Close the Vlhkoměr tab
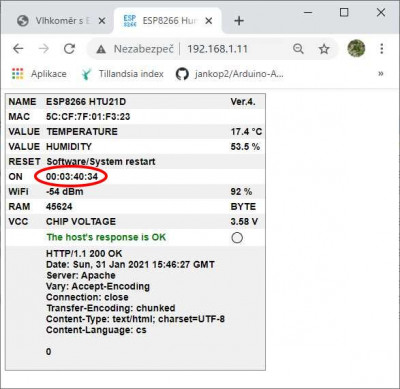This screenshot has height=389, width=400. (102, 21)
